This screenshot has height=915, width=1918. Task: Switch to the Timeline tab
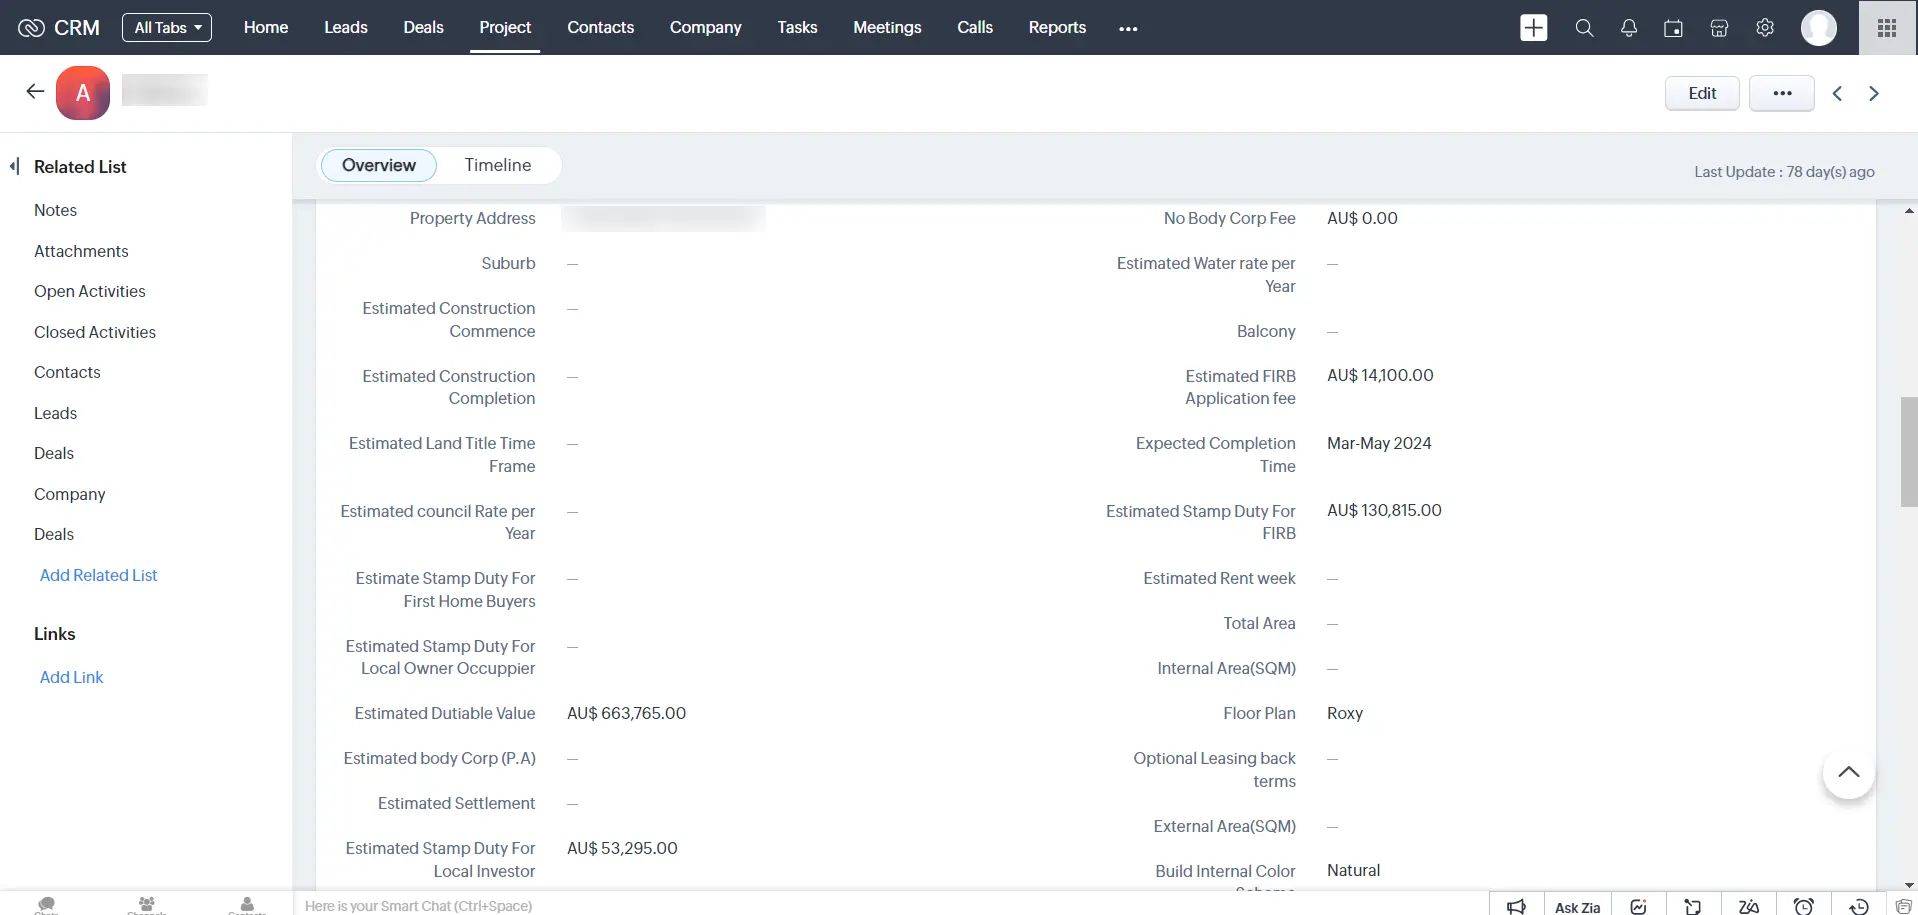pyautogui.click(x=497, y=164)
